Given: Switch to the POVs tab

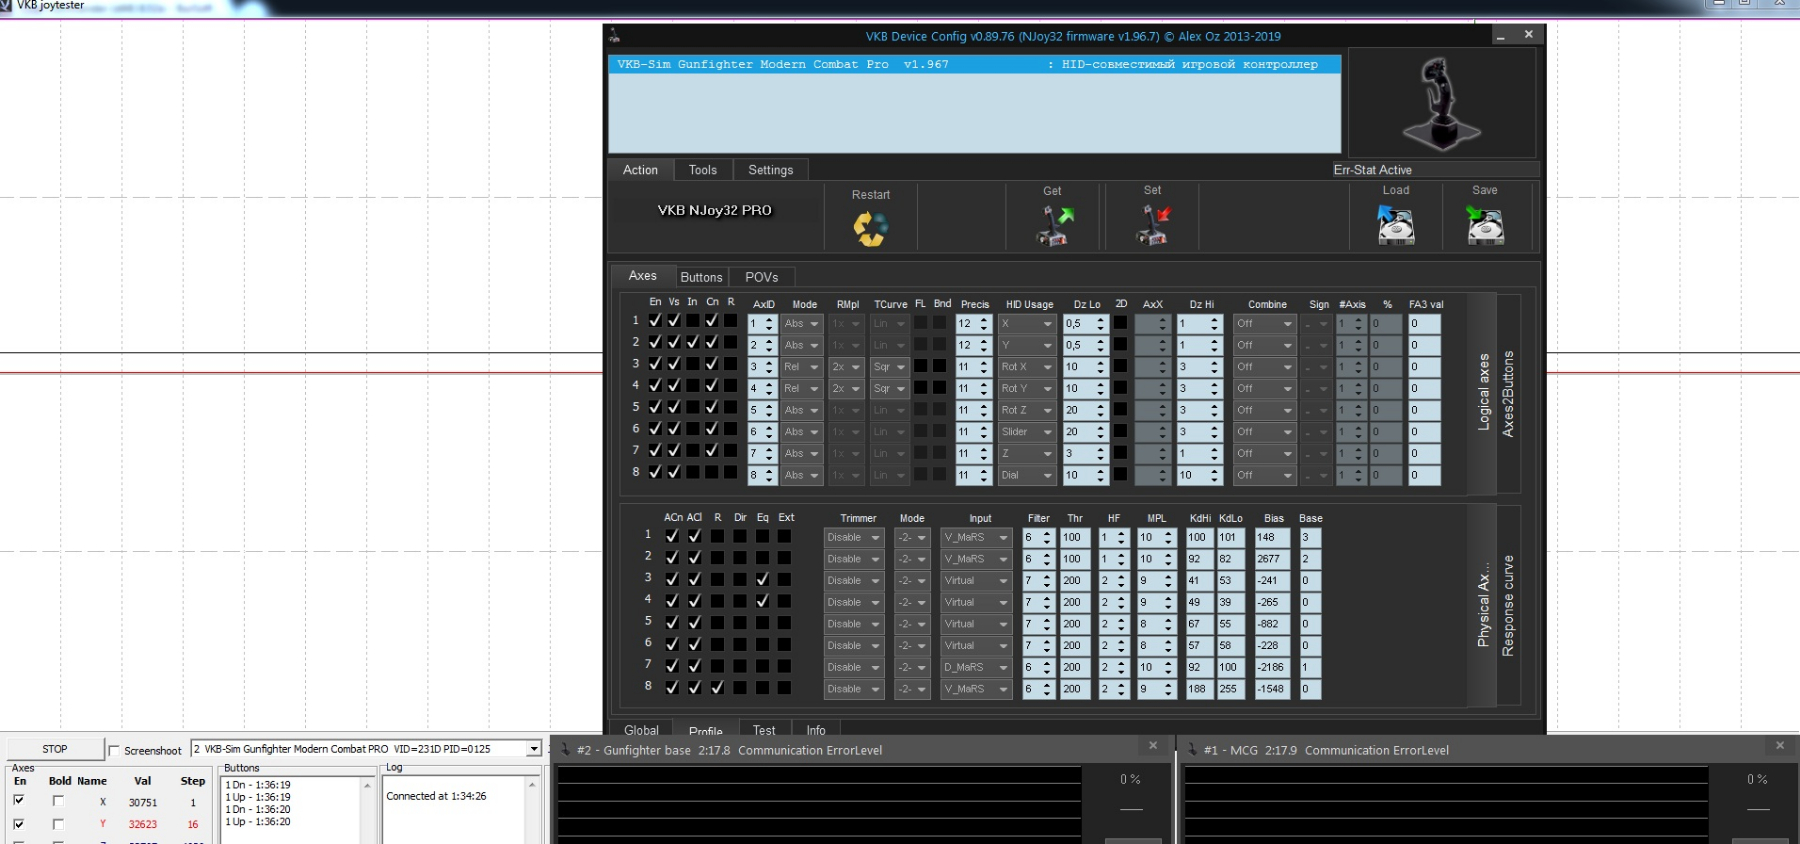Looking at the screenshot, I should (761, 277).
